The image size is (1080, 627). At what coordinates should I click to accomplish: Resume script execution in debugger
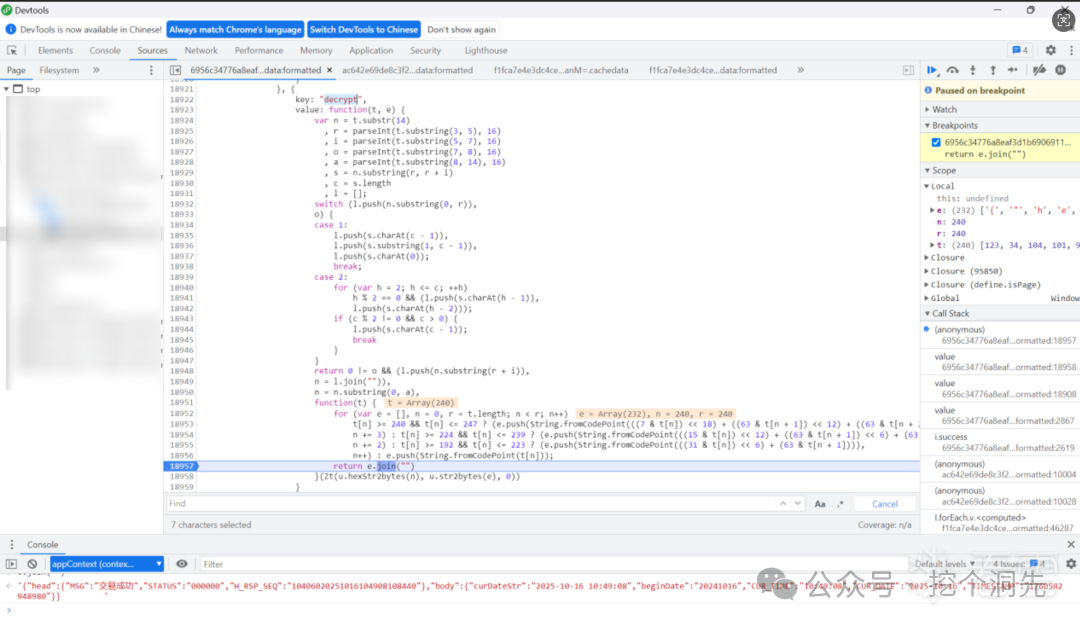pos(932,70)
